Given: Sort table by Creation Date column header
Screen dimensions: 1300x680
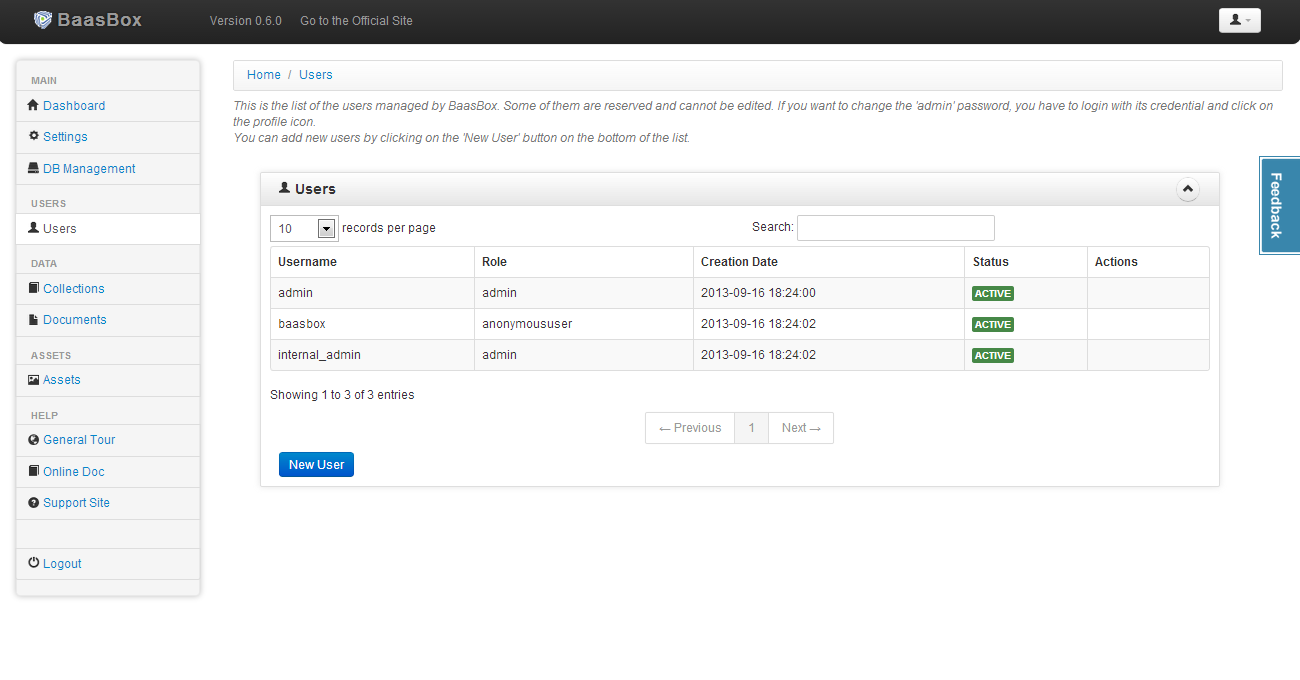Looking at the screenshot, I should point(829,262).
